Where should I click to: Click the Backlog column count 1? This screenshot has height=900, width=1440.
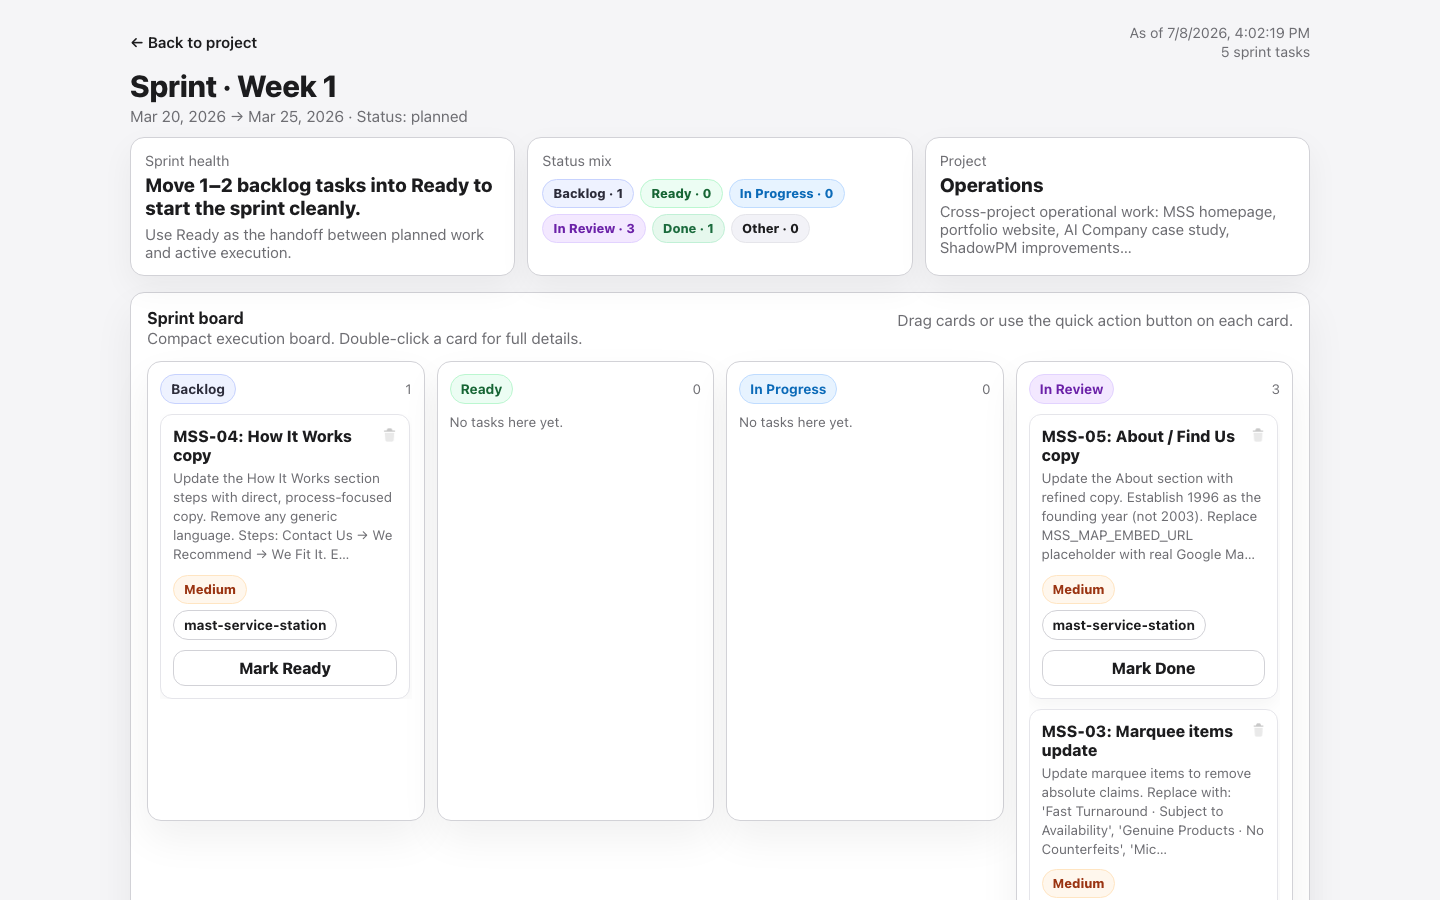[x=408, y=390]
